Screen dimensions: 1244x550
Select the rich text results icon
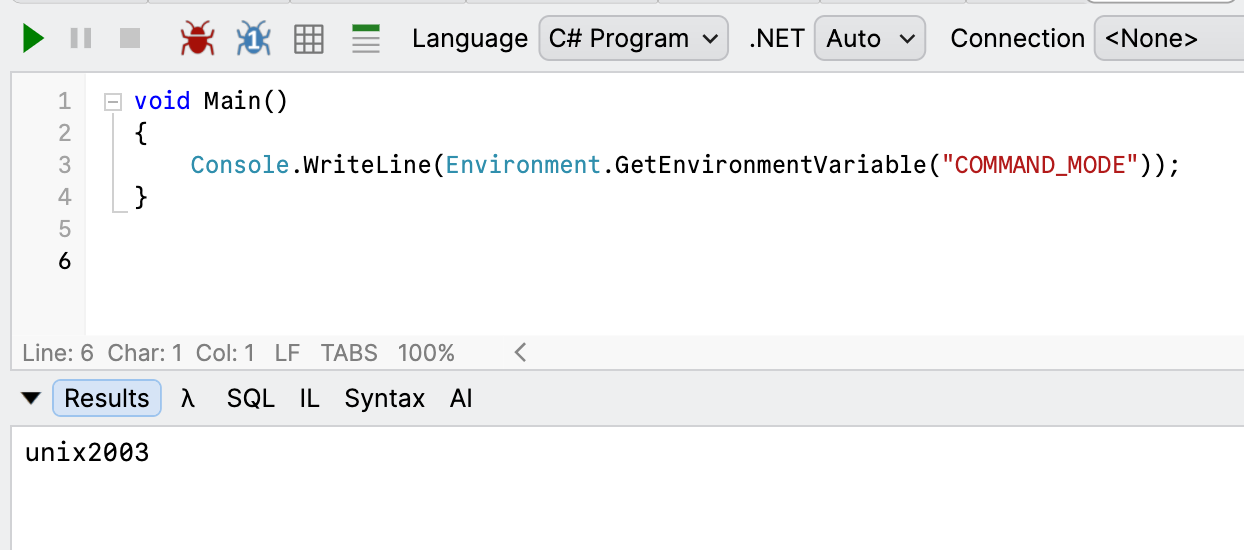[x=366, y=39]
